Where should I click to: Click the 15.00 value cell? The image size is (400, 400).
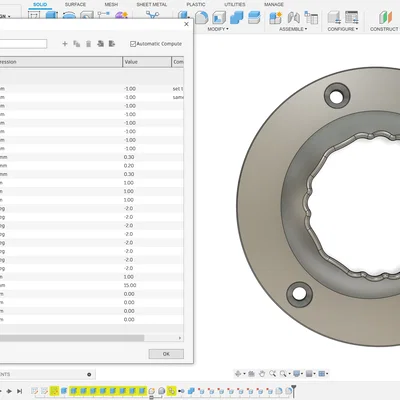point(130,285)
